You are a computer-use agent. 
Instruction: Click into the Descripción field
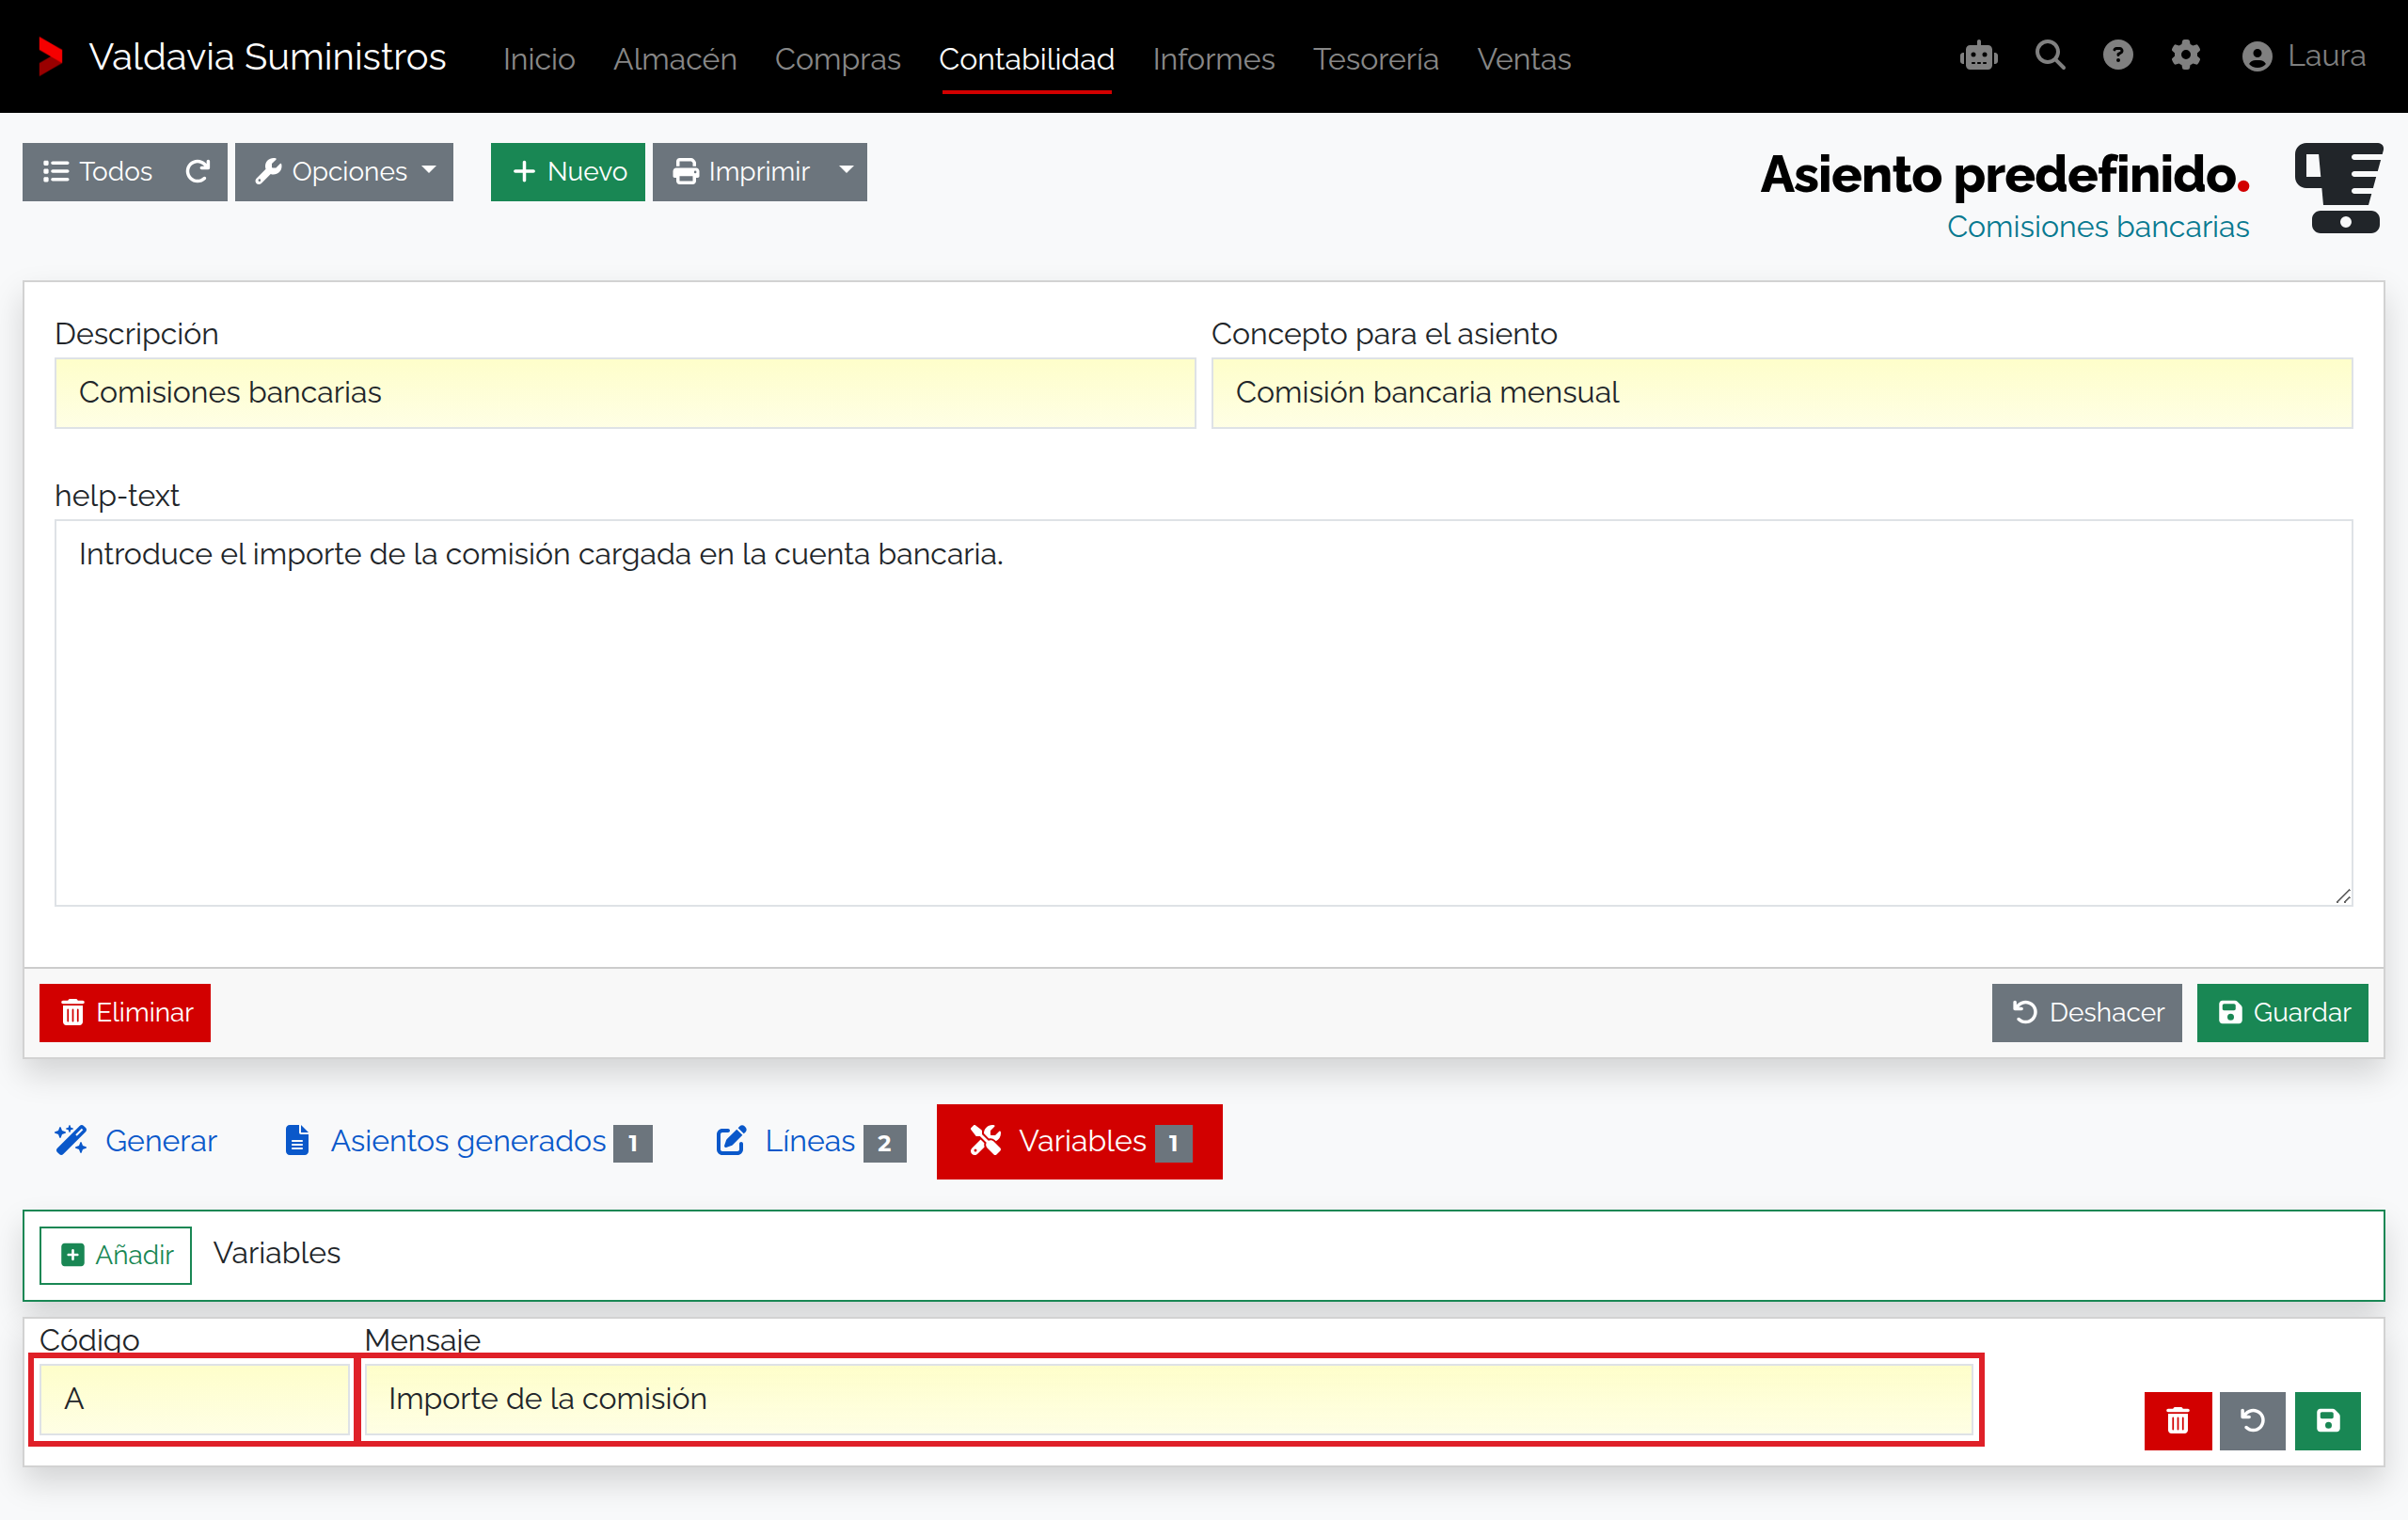click(x=625, y=393)
